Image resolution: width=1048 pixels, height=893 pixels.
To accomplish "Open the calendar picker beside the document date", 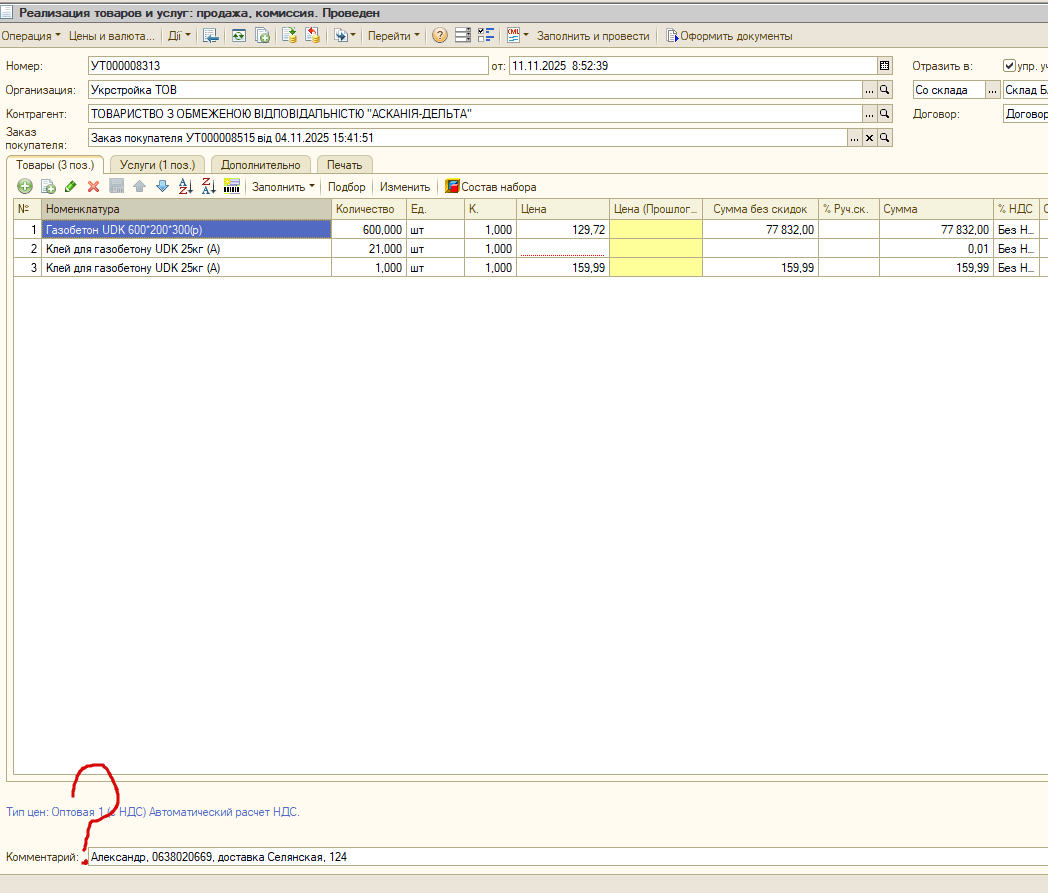I will [885, 66].
